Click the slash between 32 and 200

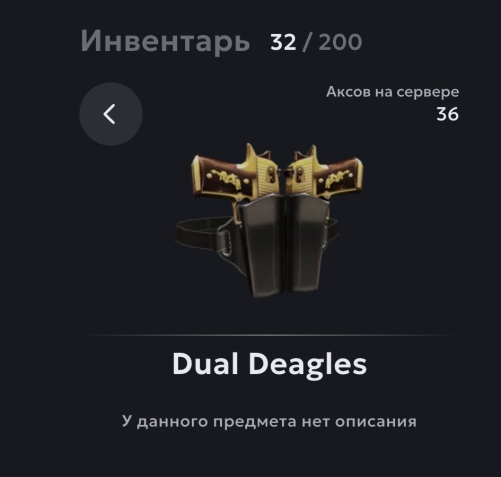(x=307, y=42)
